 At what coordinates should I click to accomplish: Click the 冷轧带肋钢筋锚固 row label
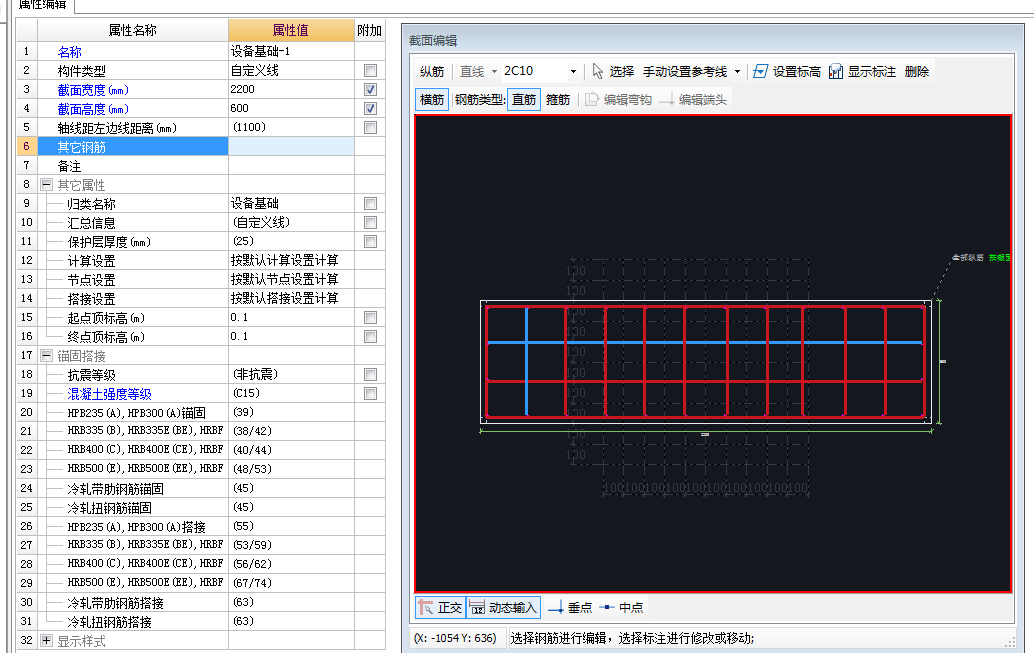click(115, 489)
